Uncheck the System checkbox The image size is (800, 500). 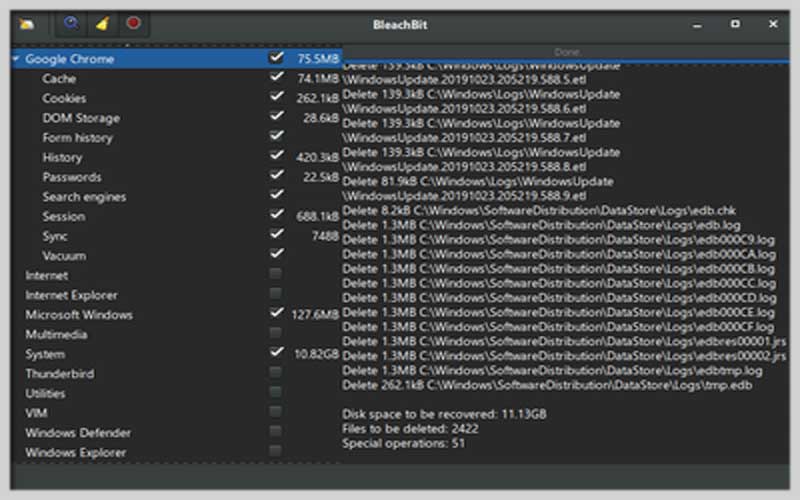[276, 352]
